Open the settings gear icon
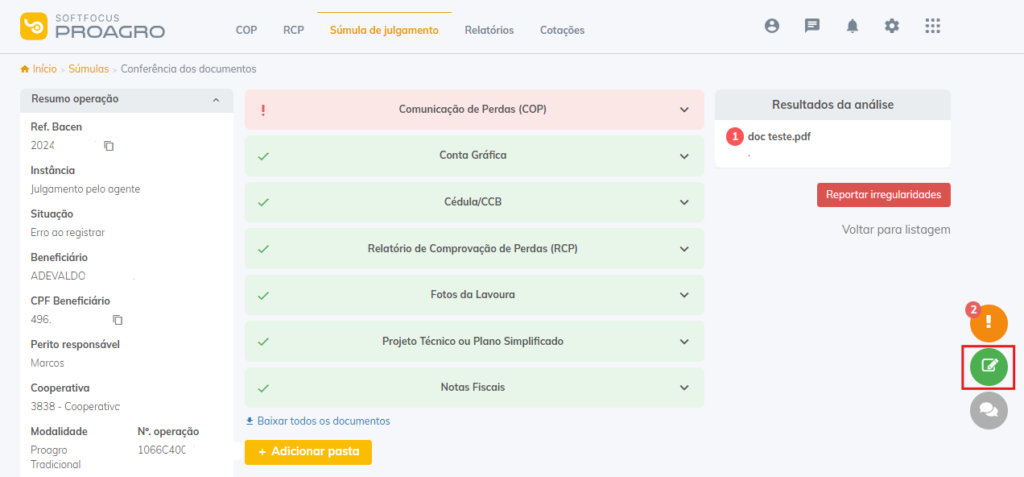1024x477 pixels. 892,27
